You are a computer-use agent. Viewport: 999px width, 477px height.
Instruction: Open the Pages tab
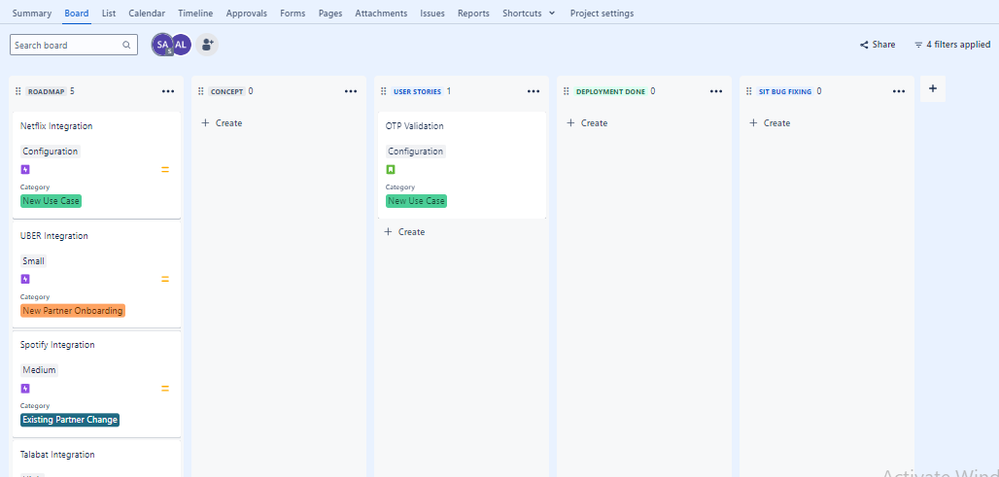pyautogui.click(x=330, y=13)
